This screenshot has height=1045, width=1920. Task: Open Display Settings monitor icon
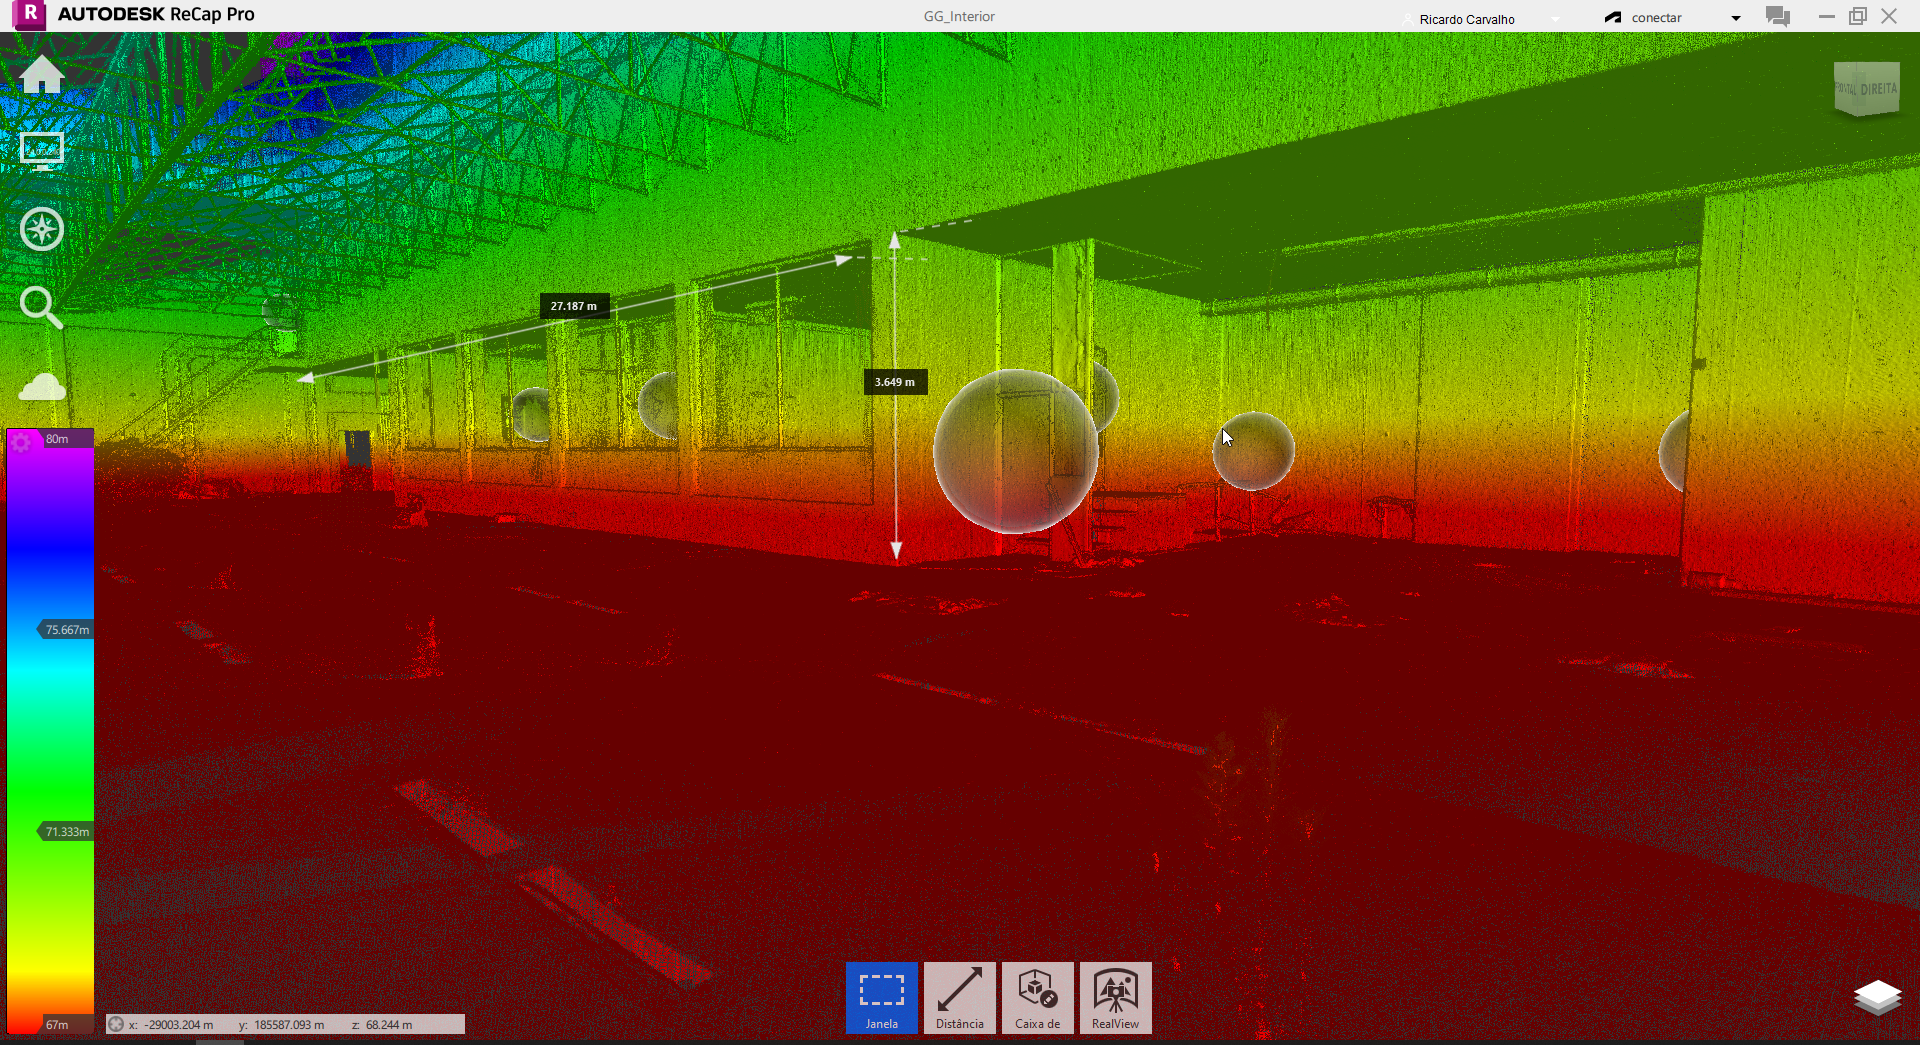[42, 151]
